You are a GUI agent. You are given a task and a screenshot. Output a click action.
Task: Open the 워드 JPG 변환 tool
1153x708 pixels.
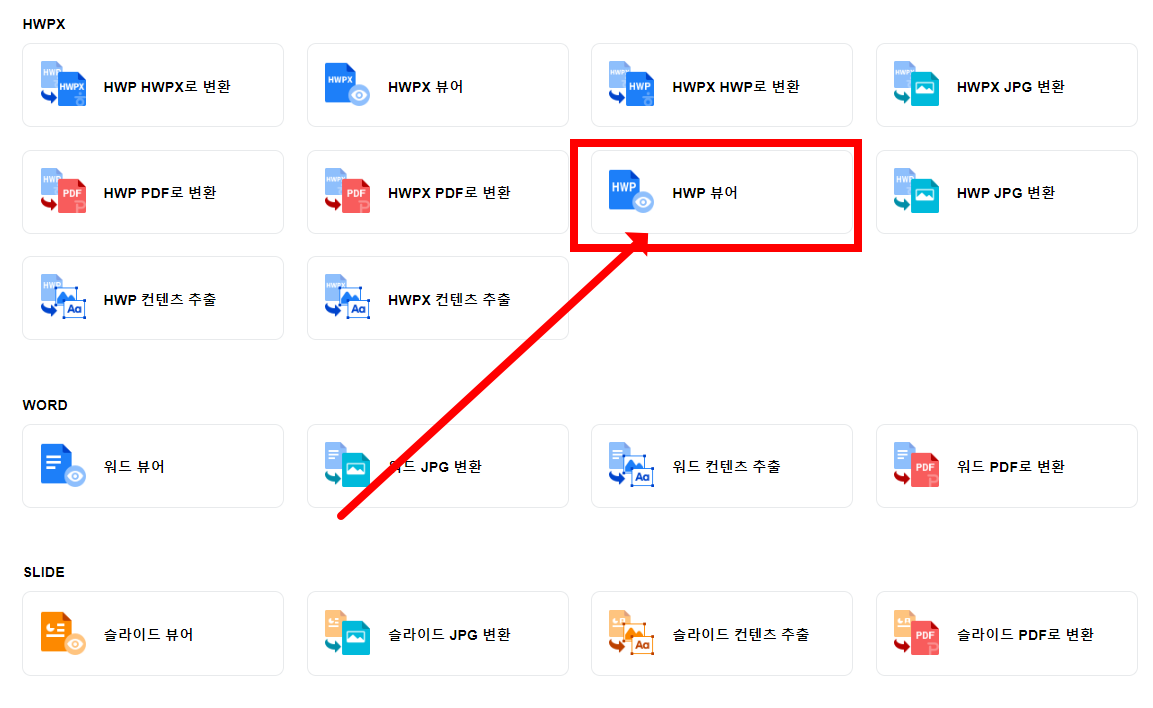437,465
